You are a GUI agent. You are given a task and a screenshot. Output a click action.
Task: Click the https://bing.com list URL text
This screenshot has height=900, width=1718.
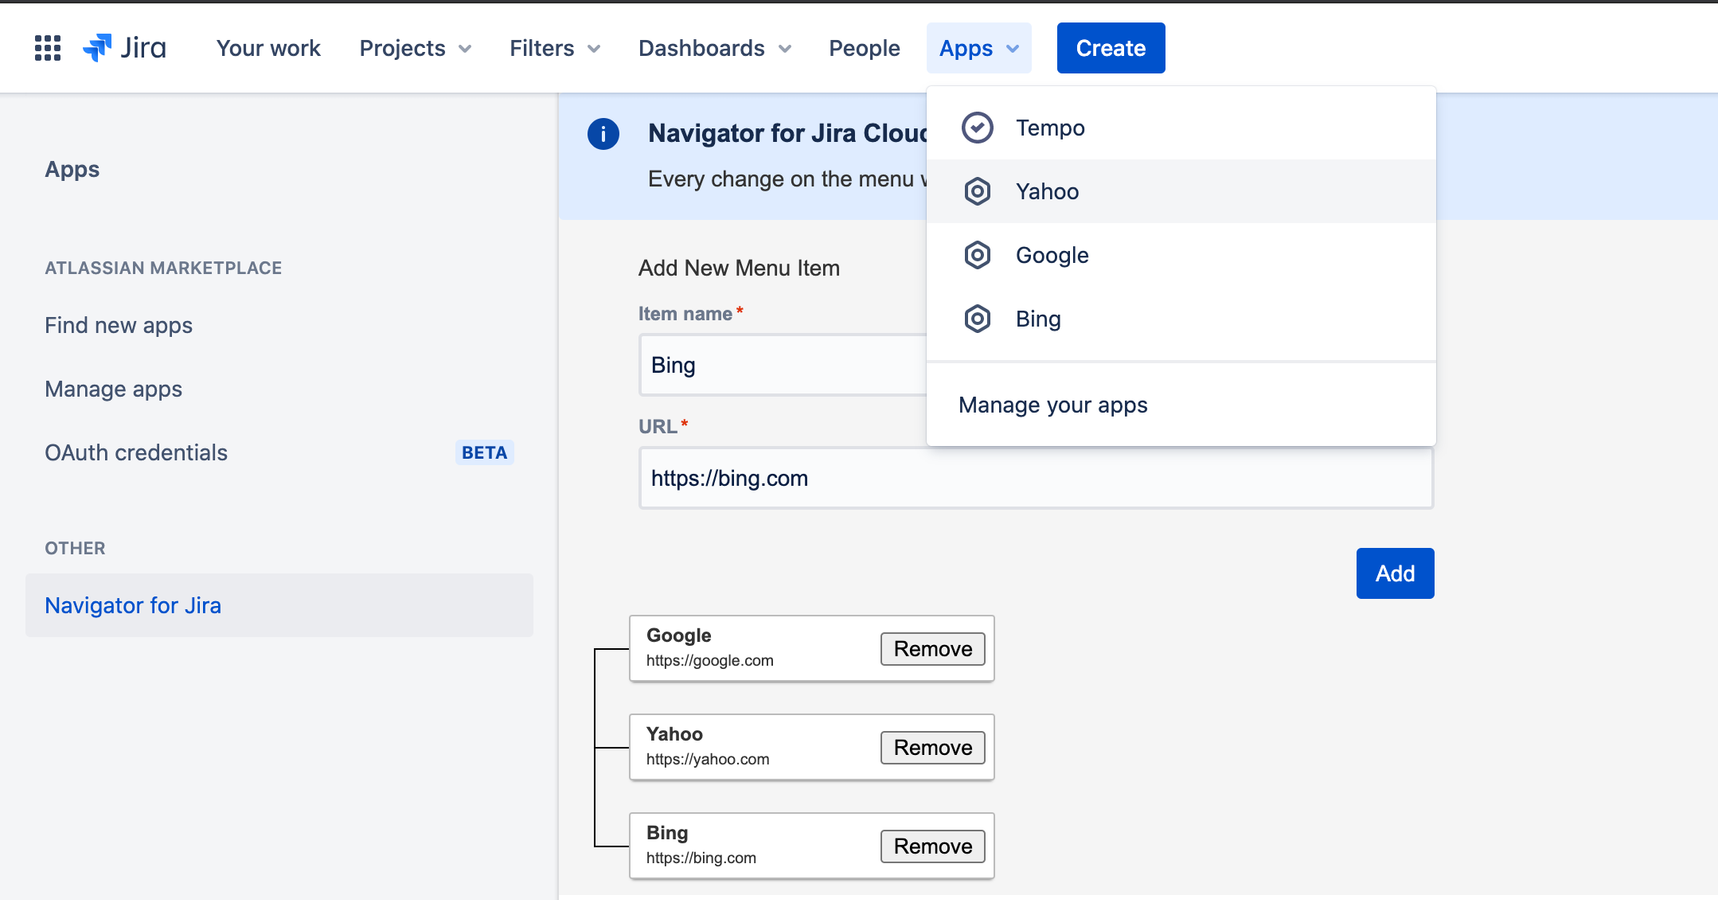point(701,858)
